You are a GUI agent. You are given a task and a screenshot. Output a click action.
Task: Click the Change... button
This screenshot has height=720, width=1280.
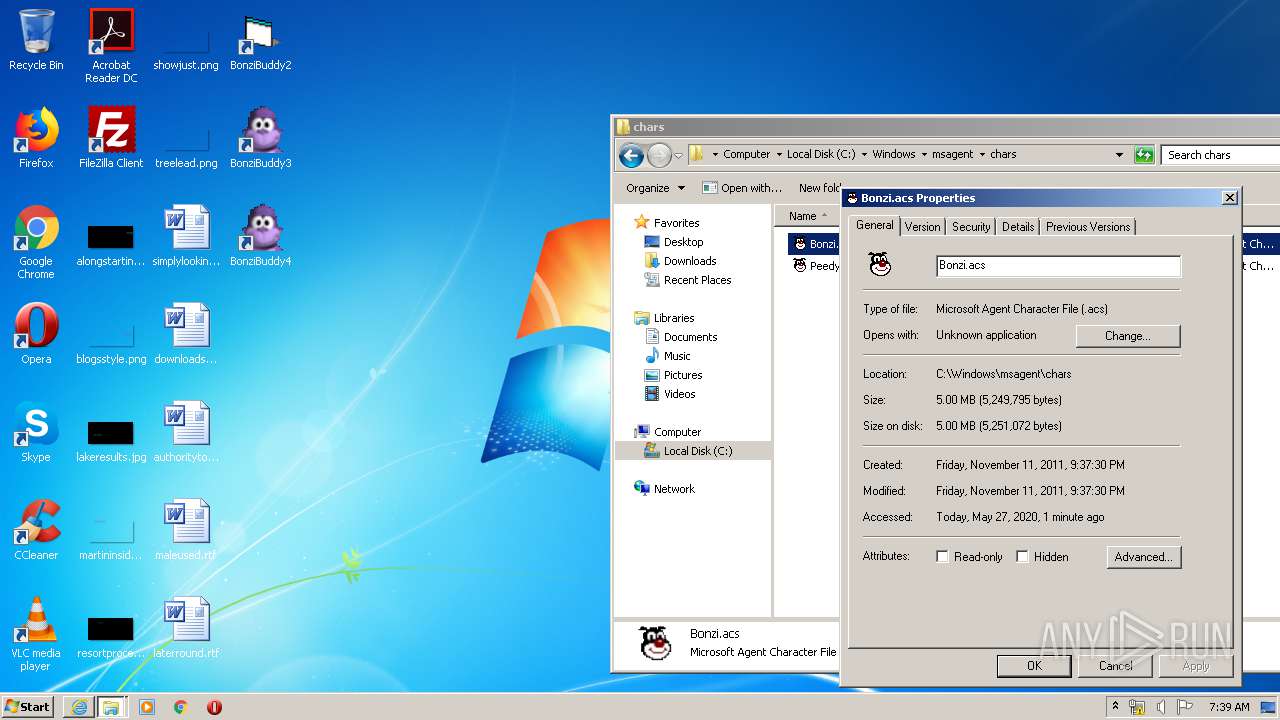coord(1128,336)
